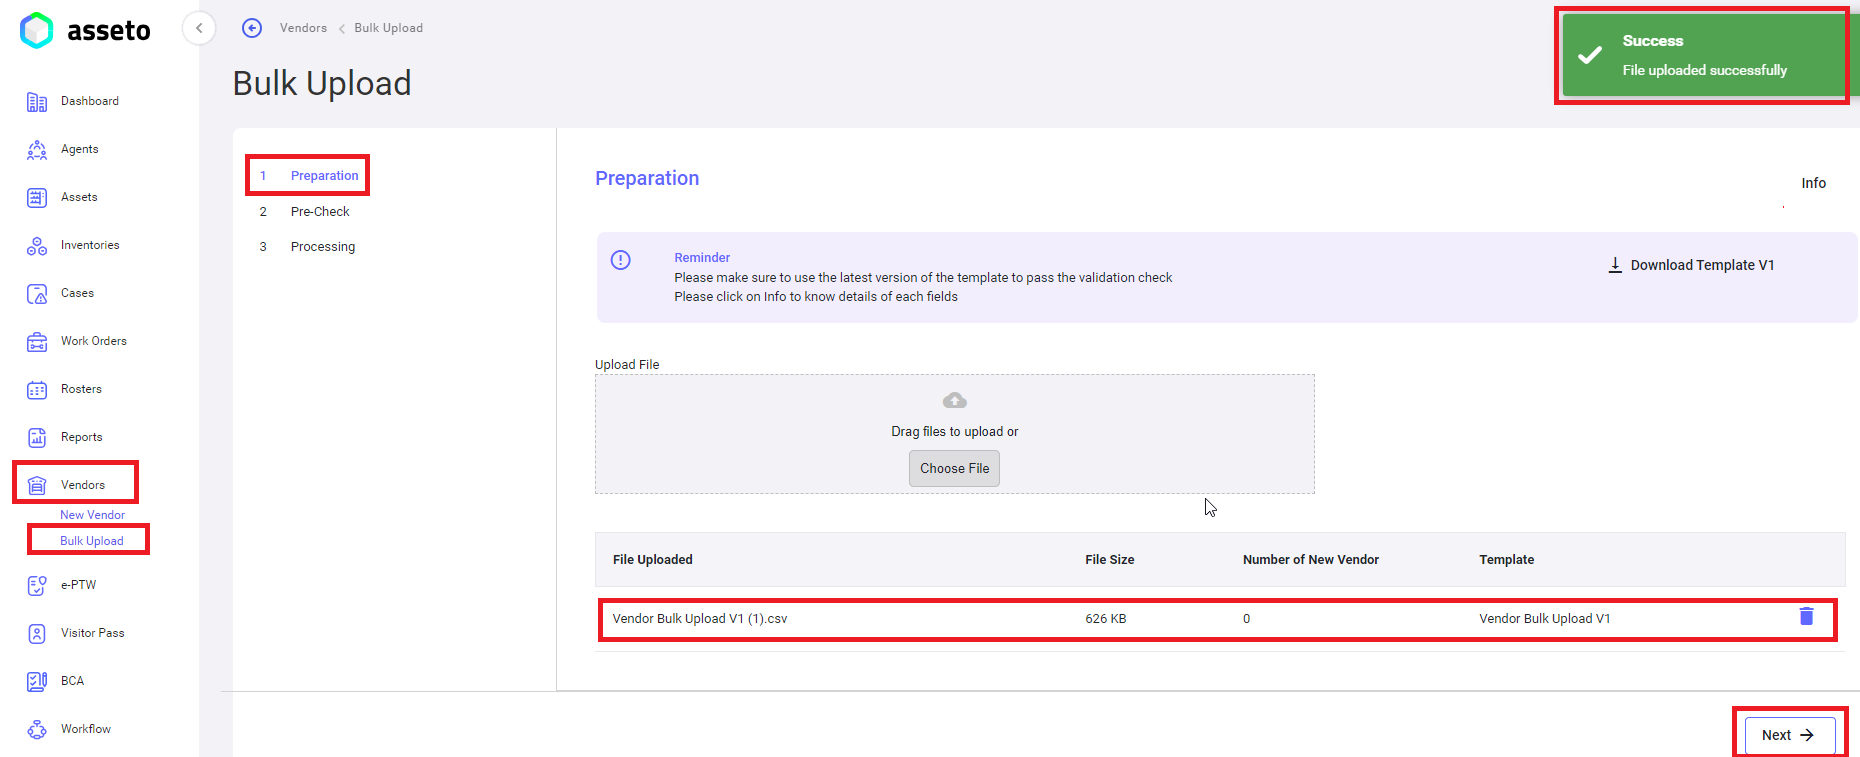The height and width of the screenshot is (757, 1860).
Task: Select the Bulk Upload submenu item
Action: tap(92, 541)
